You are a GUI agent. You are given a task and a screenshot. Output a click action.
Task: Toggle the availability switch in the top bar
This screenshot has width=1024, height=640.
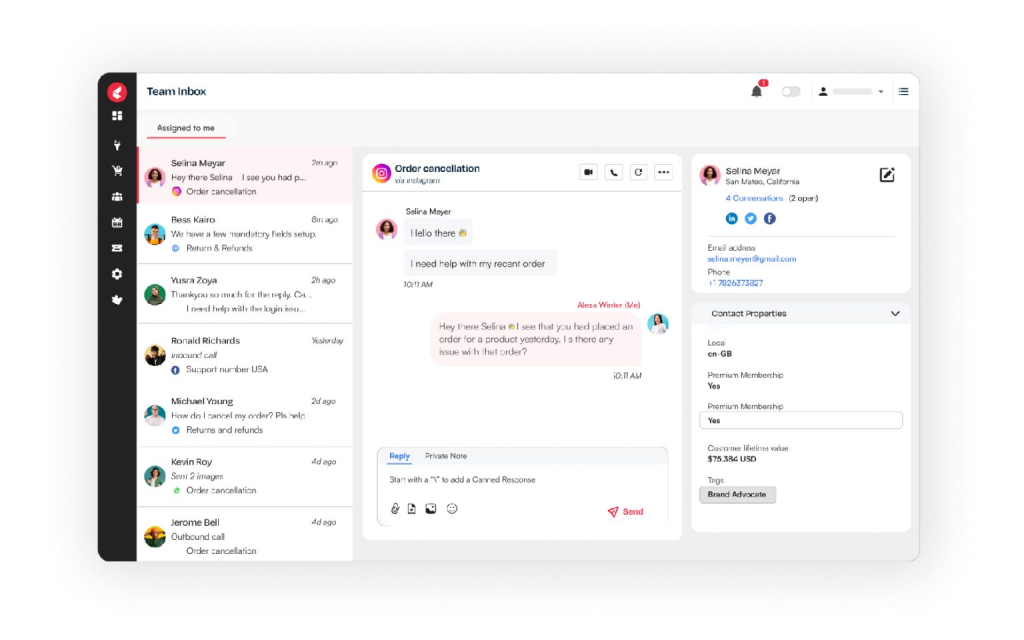tap(791, 92)
